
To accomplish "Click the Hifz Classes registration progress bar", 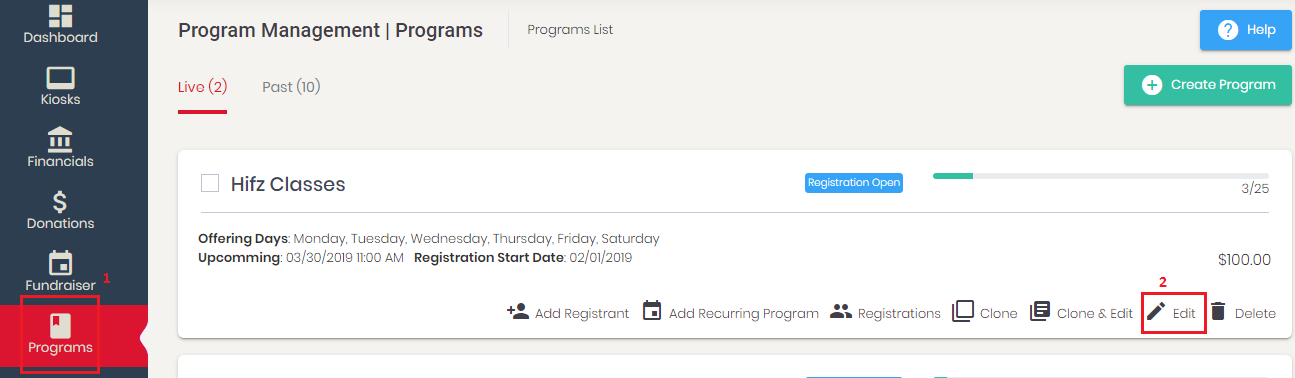I will click(x=1100, y=176).
